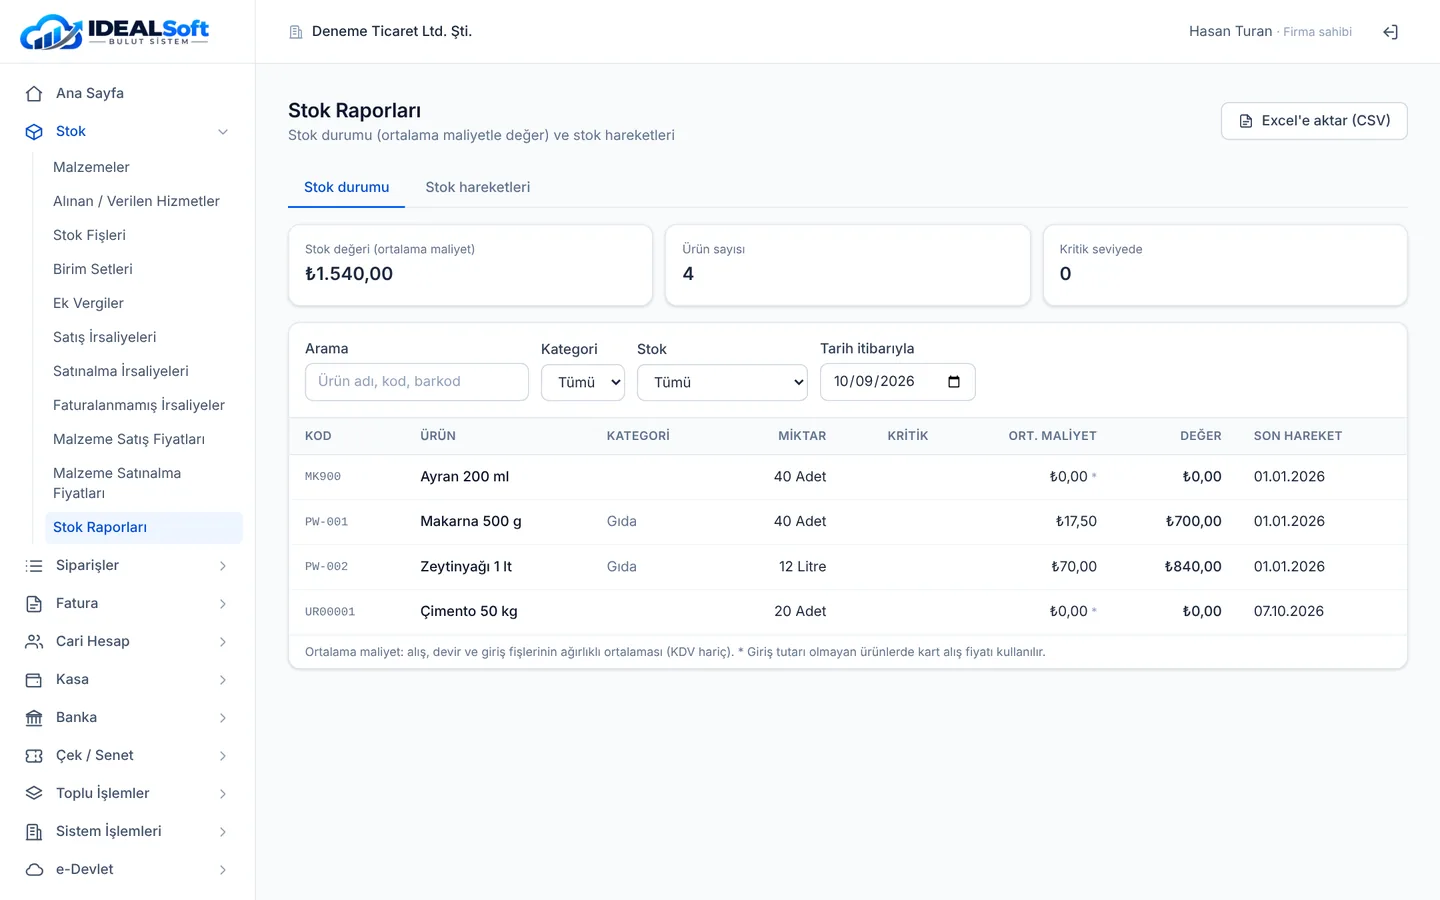1440x900 pixels.
Task: Open Ana Sayfa via the home icon
Action: 34,93
